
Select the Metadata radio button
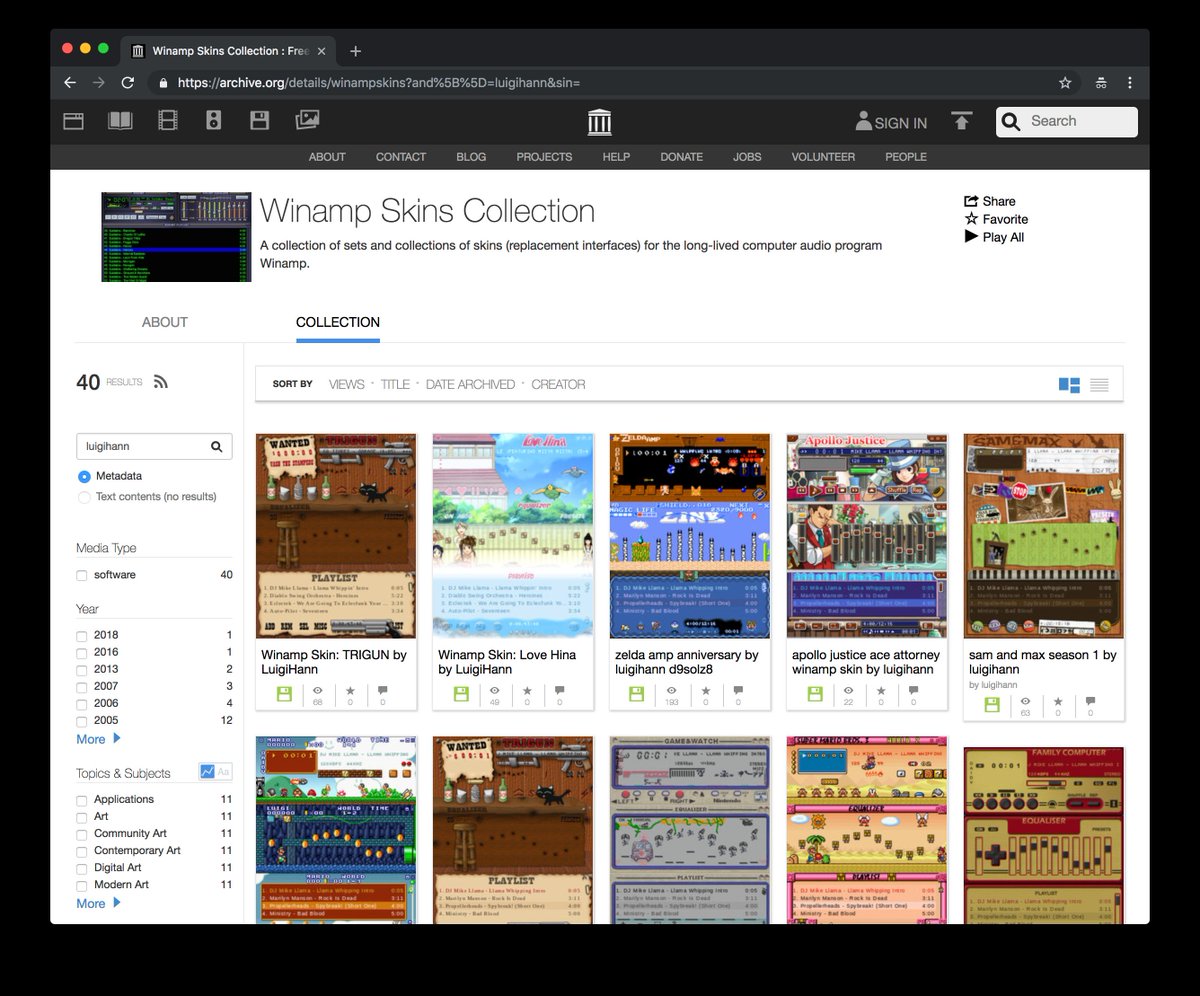84,477
